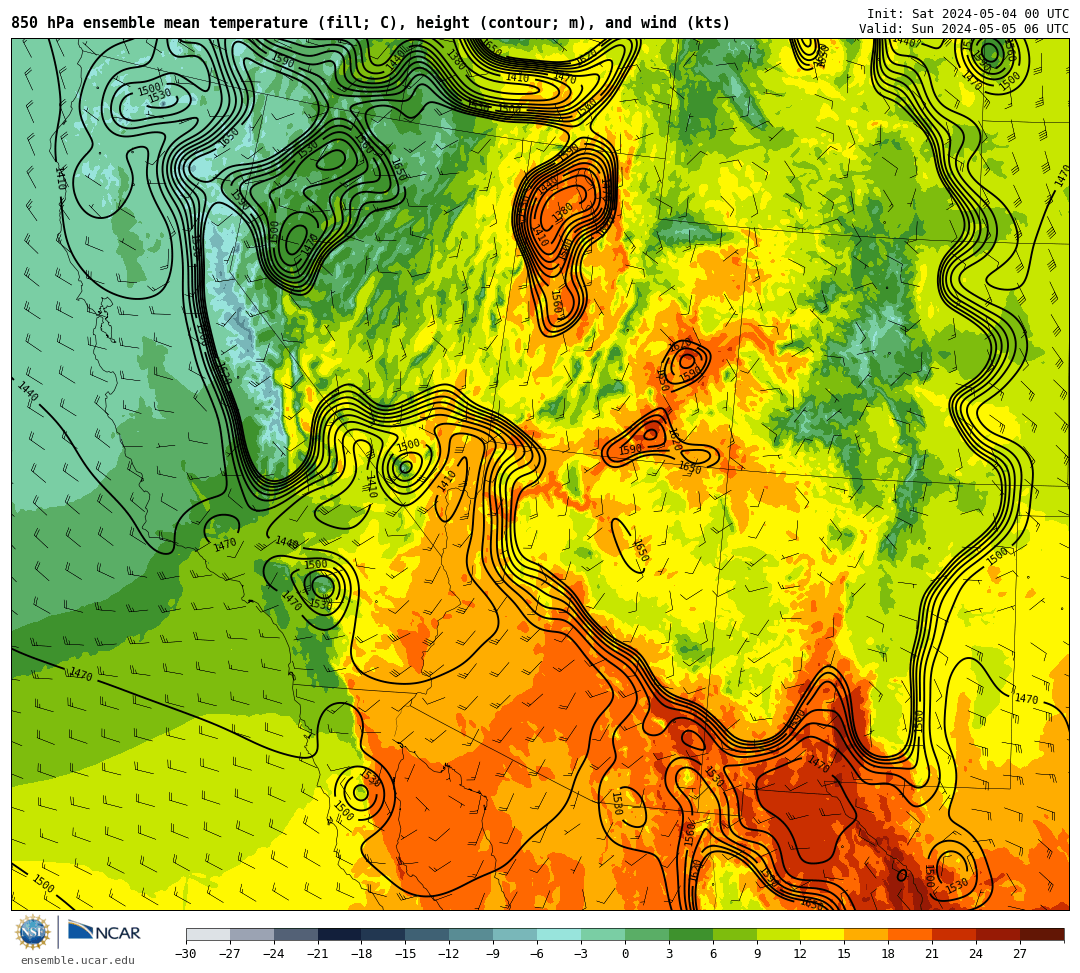Screen dimensions: 1080x973
Task: Pick the colorbar swatch between -6 and -3
Action: click(x=559, y=934)
